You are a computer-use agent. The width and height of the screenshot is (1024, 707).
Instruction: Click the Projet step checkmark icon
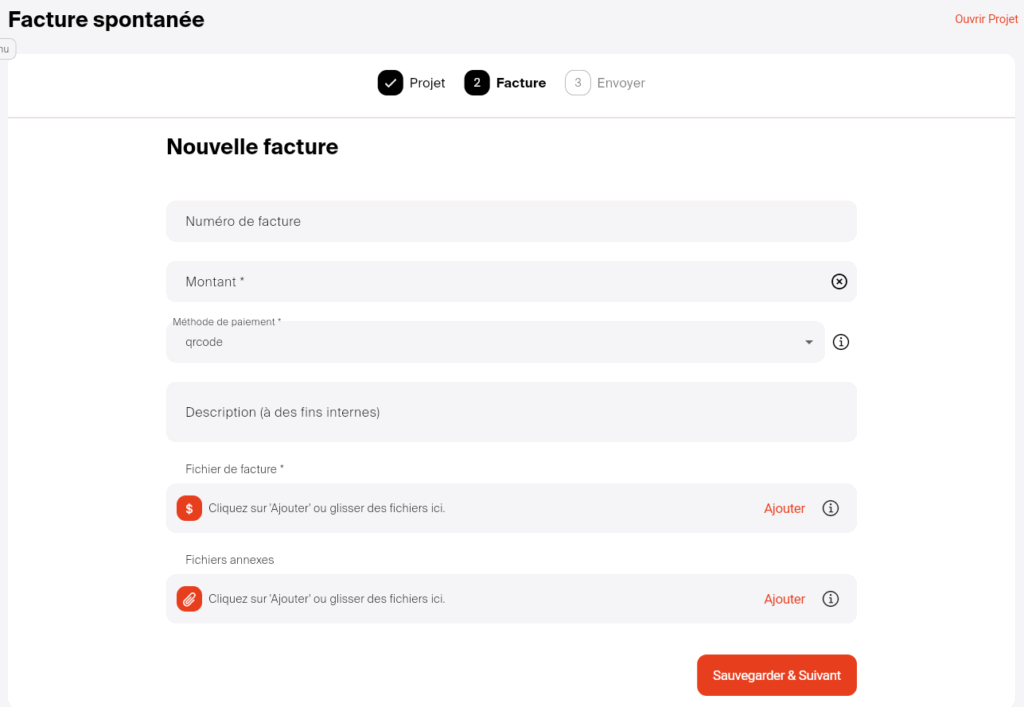tap(390, 83)
